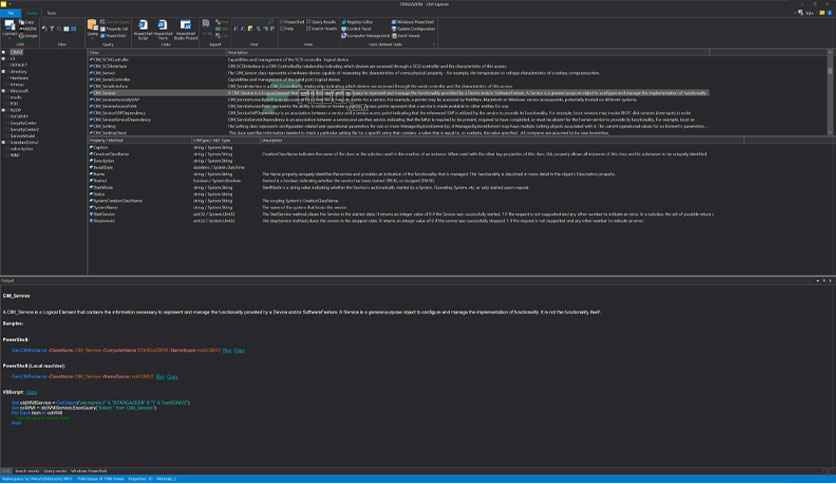Generate a PowerShell Form
Viewport: 836px width, 484px height.
point(163,30)
